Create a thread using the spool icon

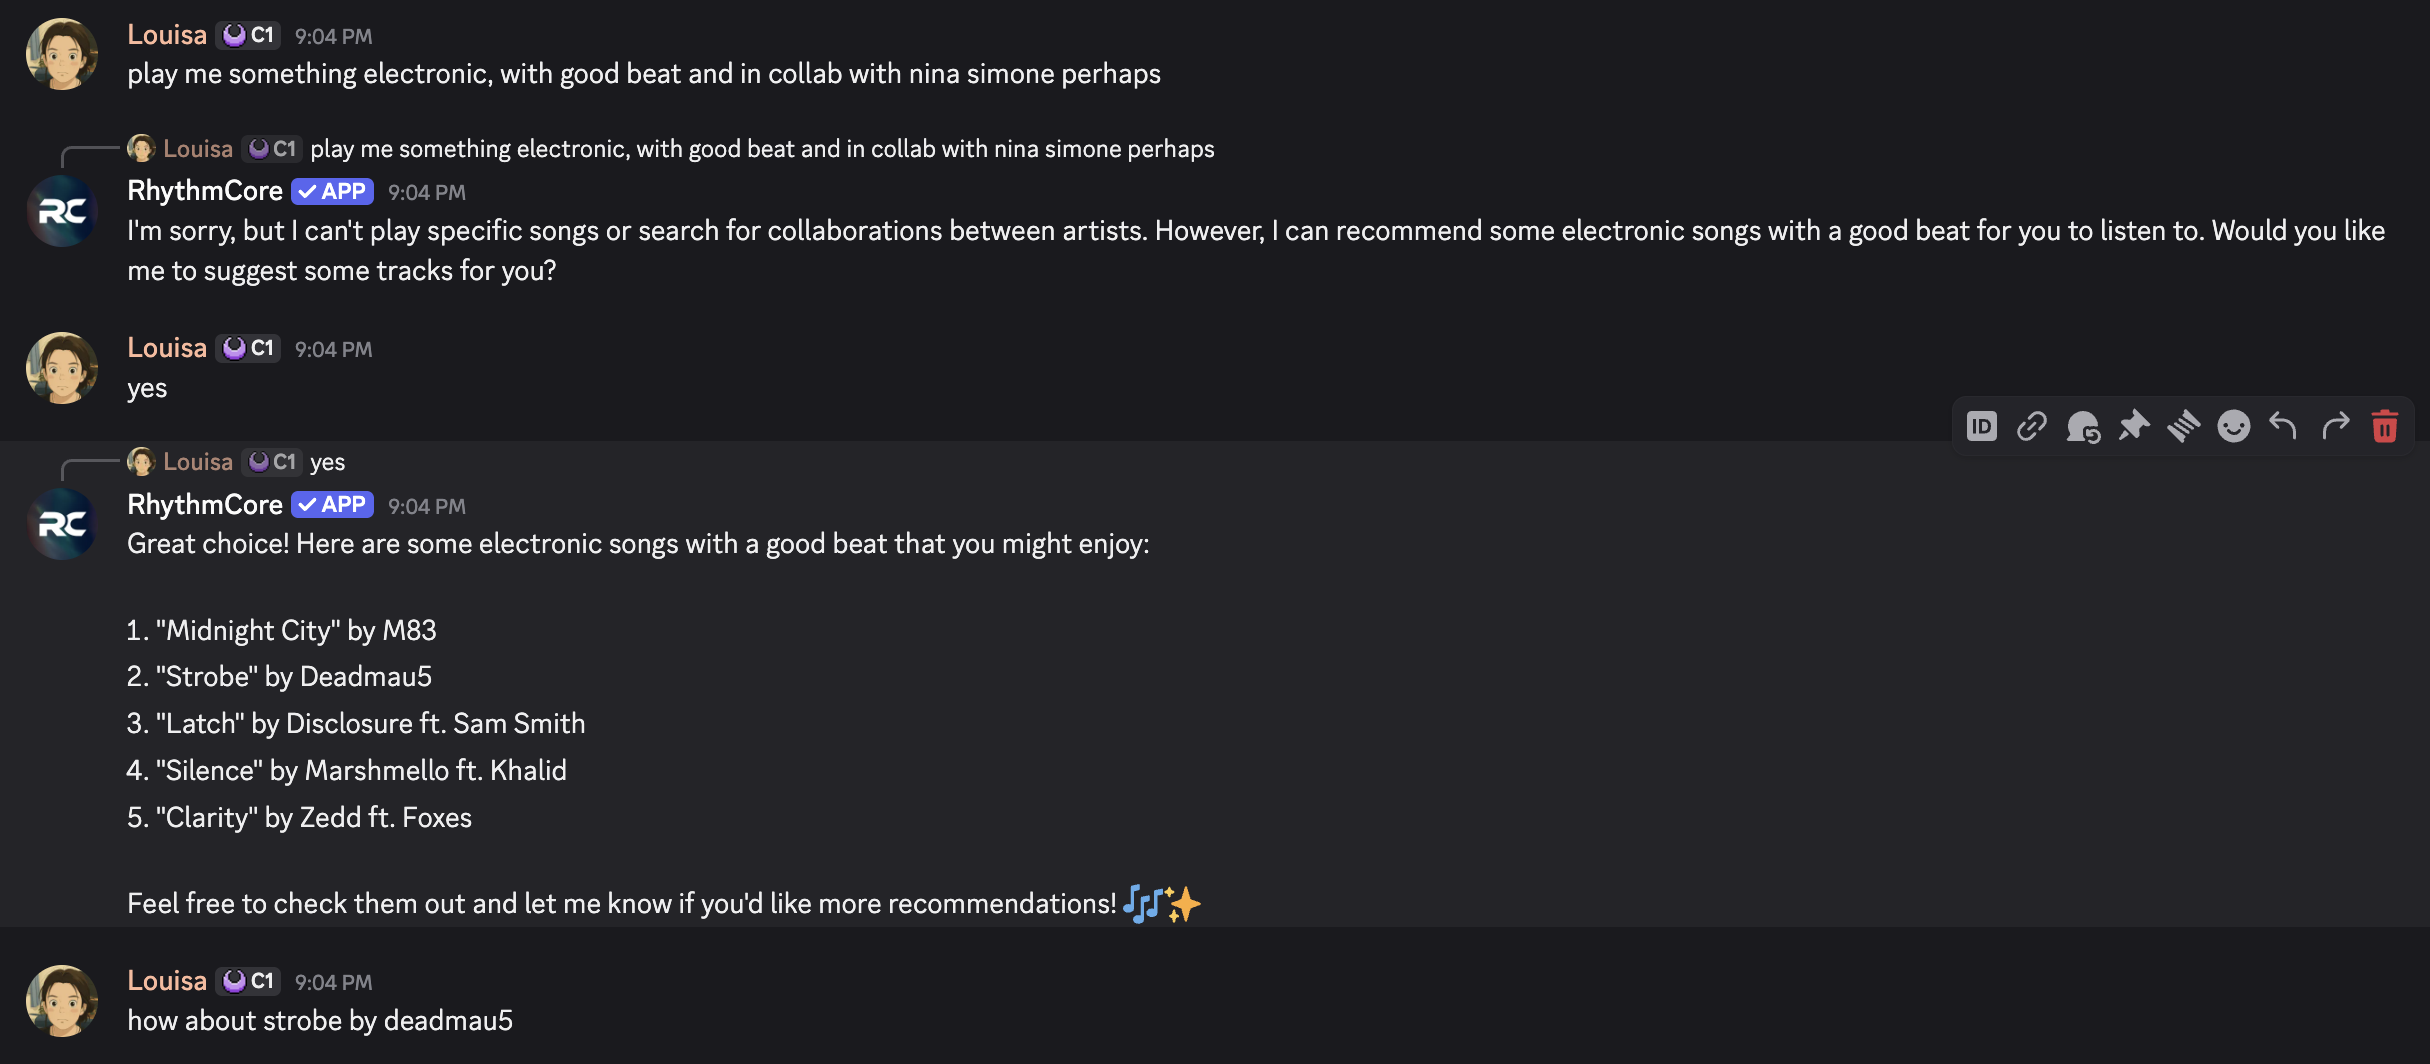(2184, 427)
